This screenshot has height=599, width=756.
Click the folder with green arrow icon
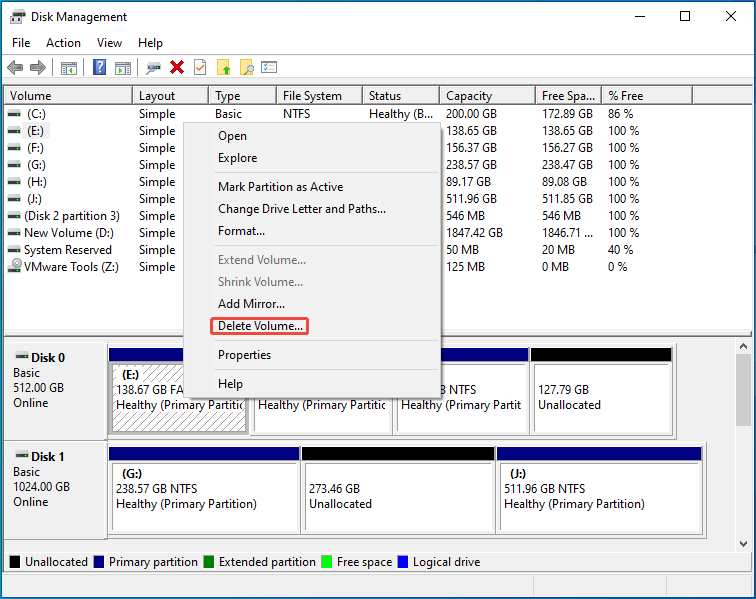(224, 68)
